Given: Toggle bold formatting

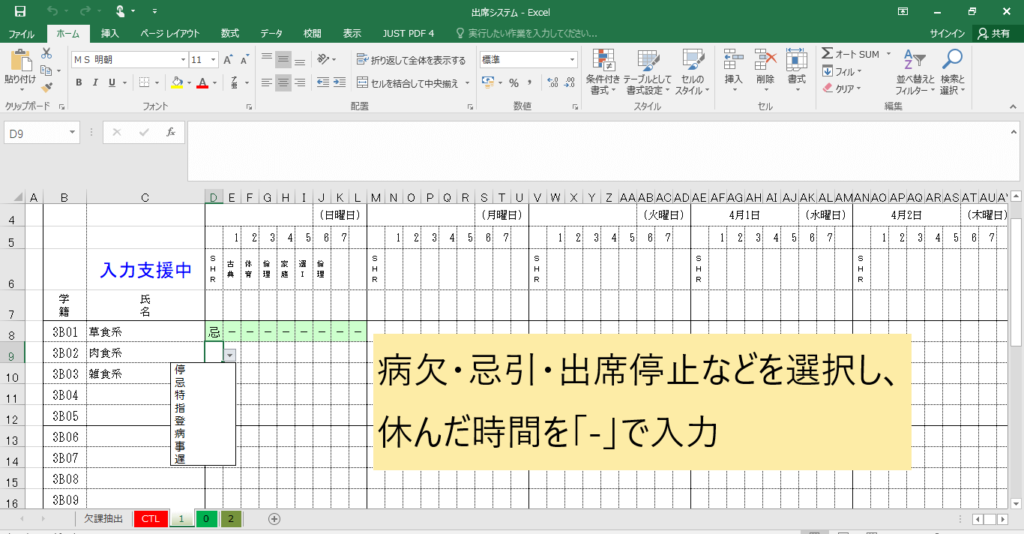Looking at the screenshot, I should pos(78,82).
